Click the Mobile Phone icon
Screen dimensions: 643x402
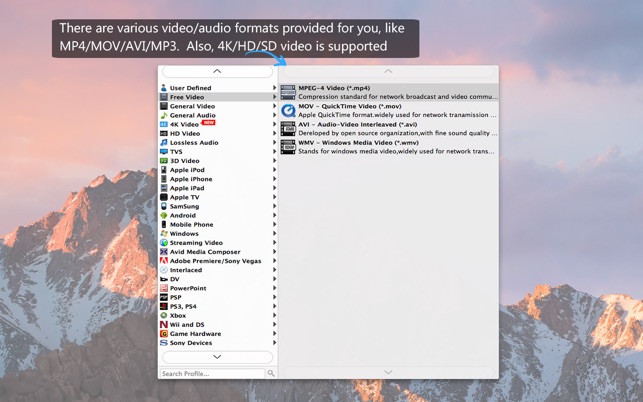pos(164,224)
